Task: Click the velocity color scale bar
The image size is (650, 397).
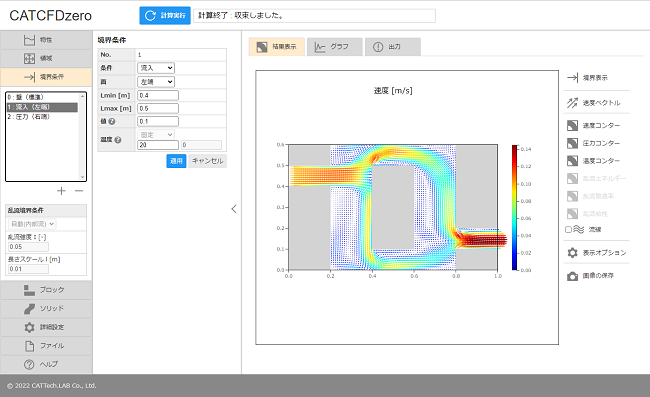Action: pyautogui.click(x=514, y=208)
